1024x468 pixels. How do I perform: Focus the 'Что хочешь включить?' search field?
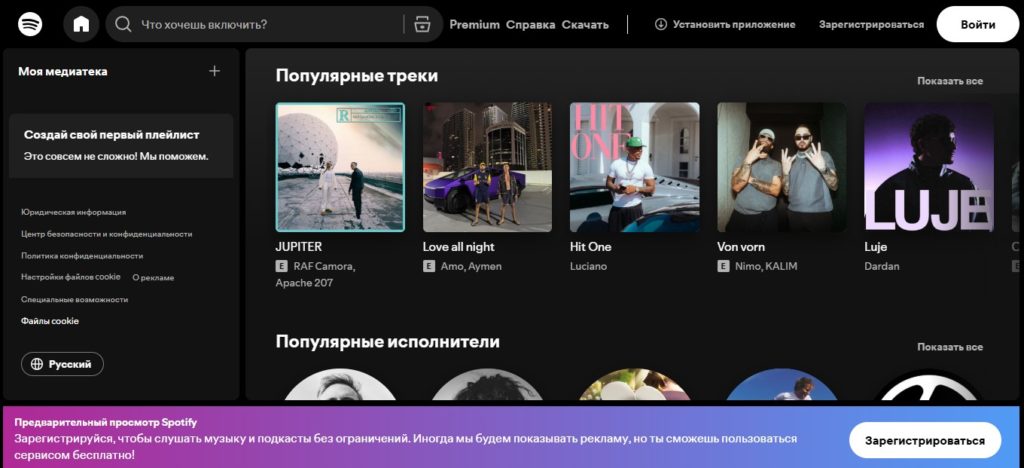click(274, 24)
